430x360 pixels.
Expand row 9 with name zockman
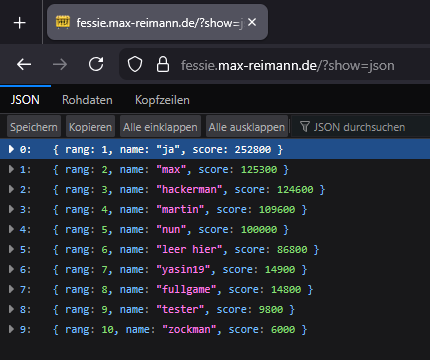[x=11, y=329]
